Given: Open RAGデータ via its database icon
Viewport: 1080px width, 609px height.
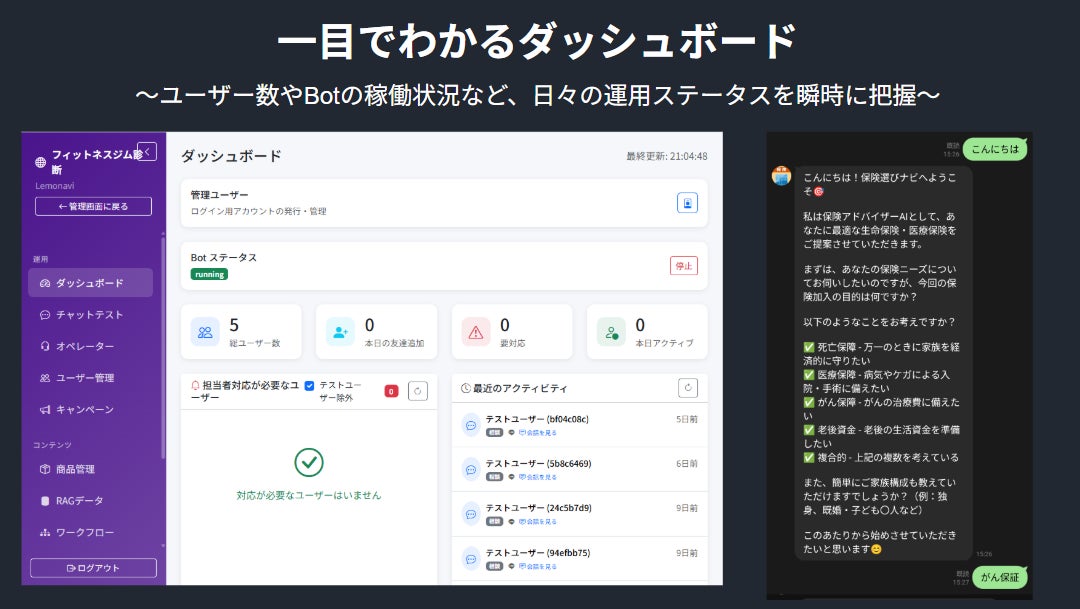Looking at the screenshot, I should tap(44, 500).
